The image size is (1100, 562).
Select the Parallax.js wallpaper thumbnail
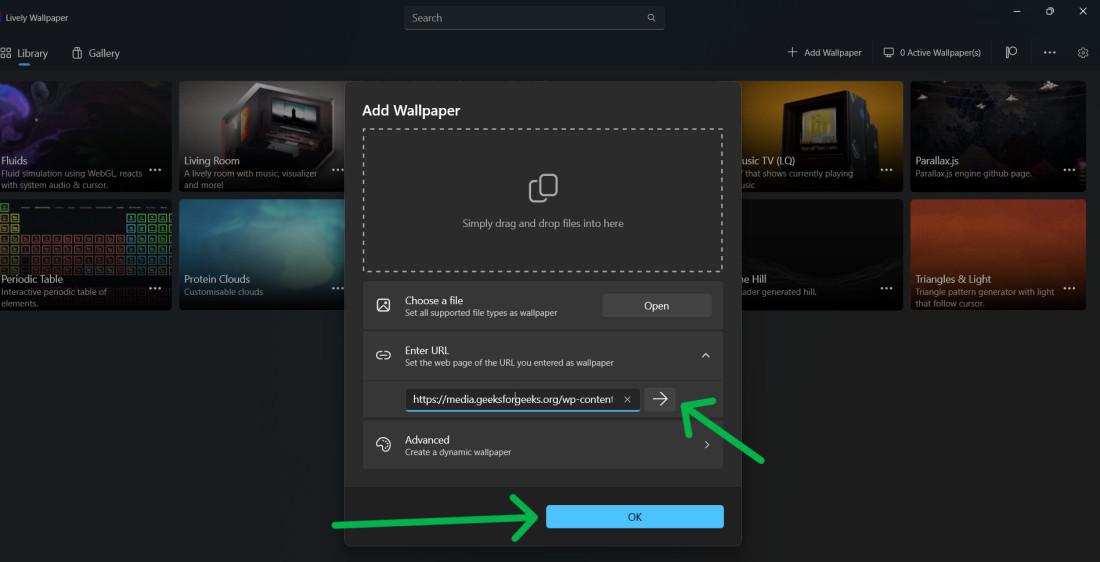point(998,136)
